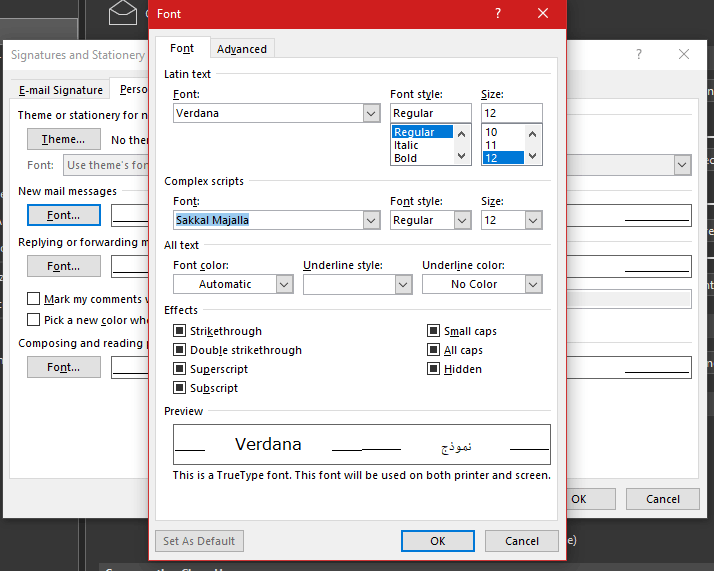The height and width of the screenshot is (571, 714).
Task: Click the Font dialog help question mark
Action: coord(498,13)
